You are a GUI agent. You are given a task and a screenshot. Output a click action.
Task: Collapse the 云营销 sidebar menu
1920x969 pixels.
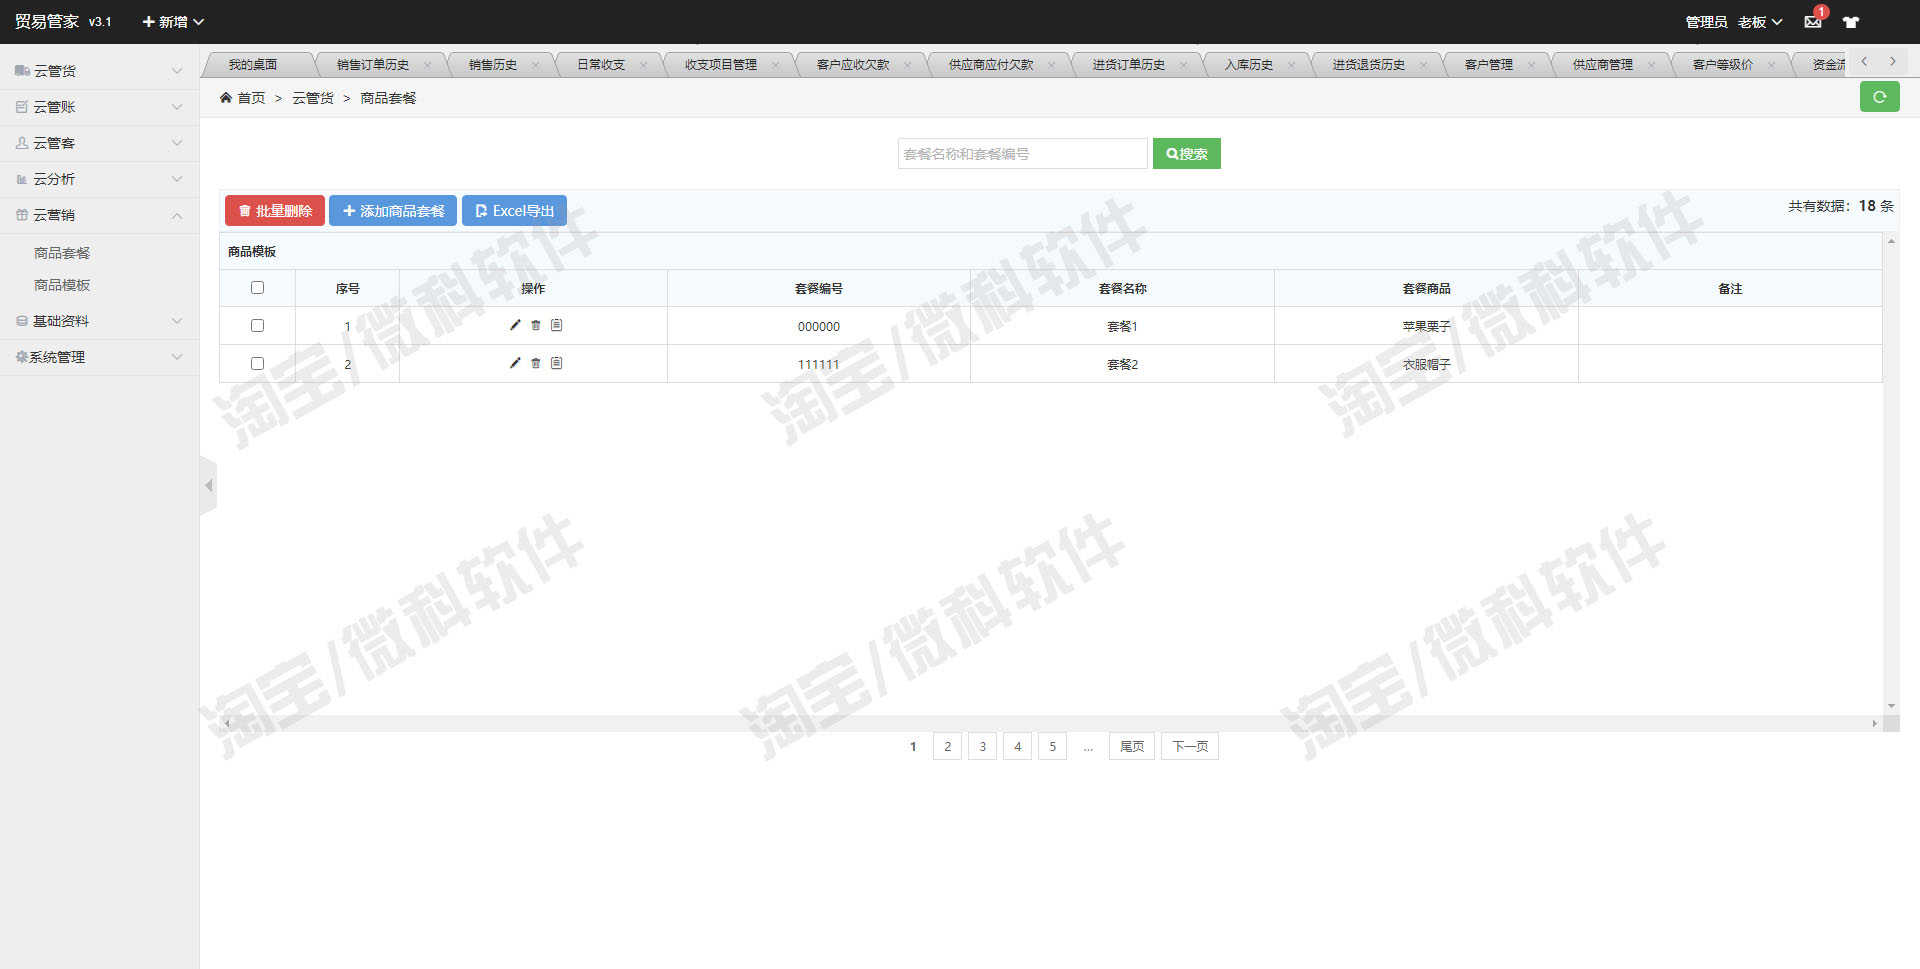(99, 215)
